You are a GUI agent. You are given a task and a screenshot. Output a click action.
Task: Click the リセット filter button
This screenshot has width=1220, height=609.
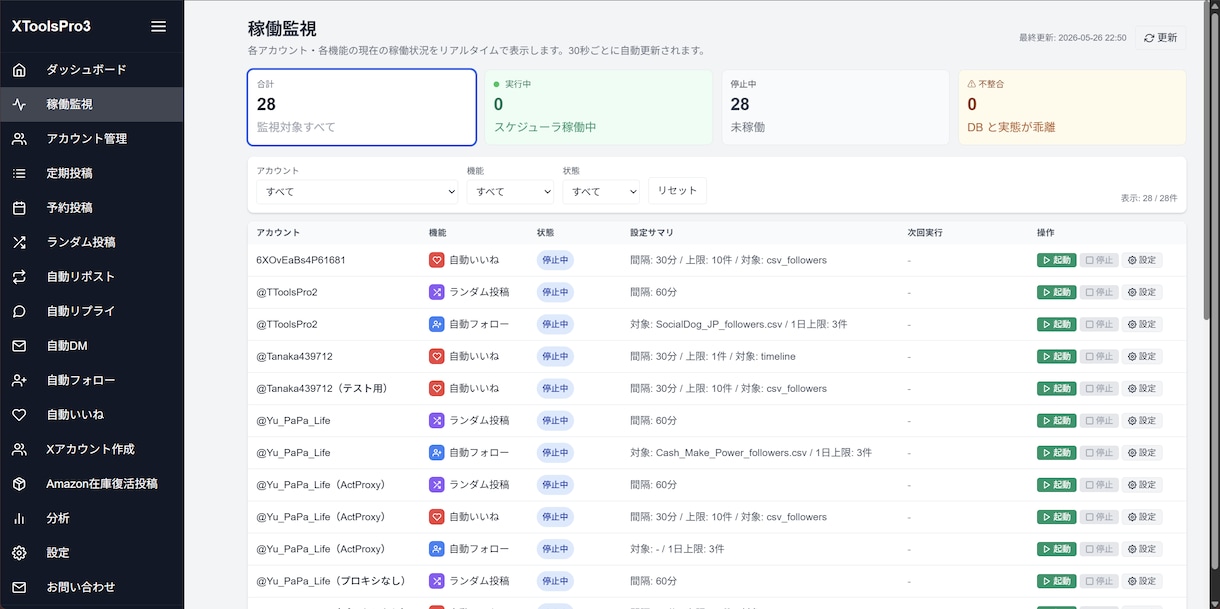[677, 190]
